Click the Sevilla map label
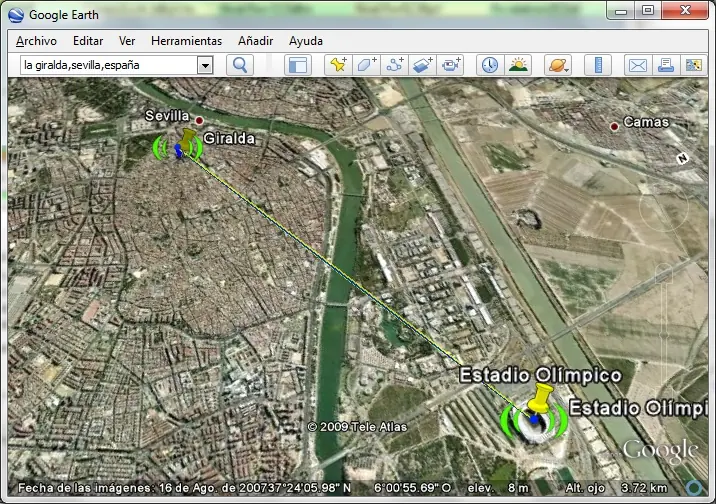This screenshot has height=504, width=716. 167,116
